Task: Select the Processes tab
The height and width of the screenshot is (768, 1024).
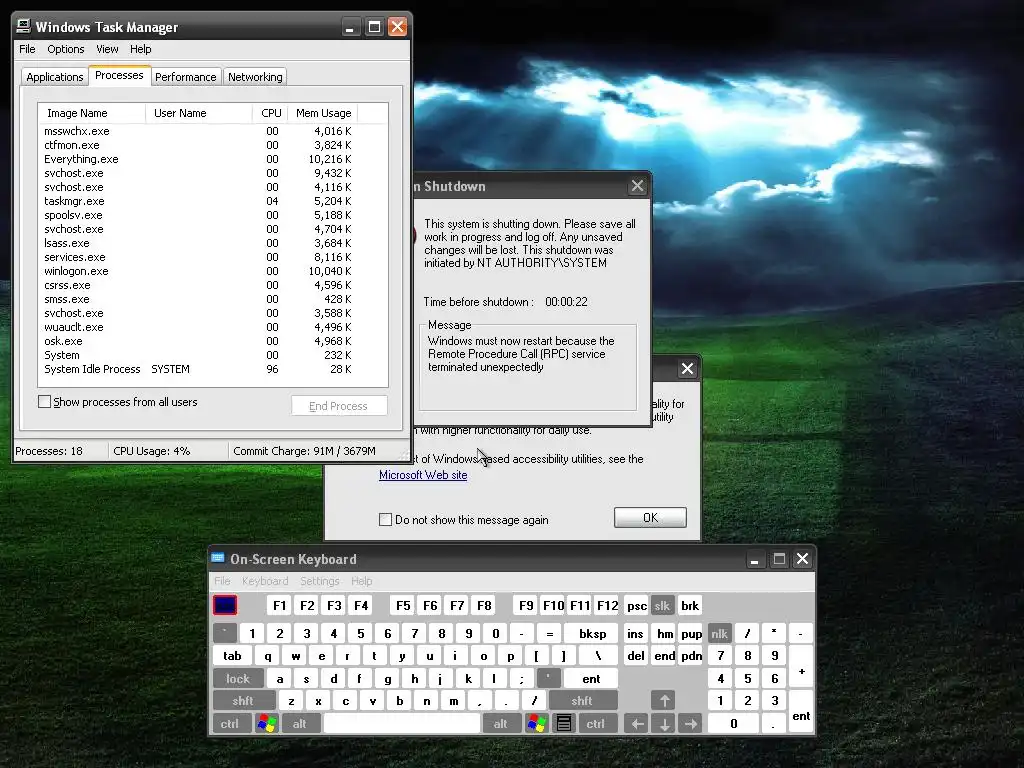Action: (x=119, y=76)
